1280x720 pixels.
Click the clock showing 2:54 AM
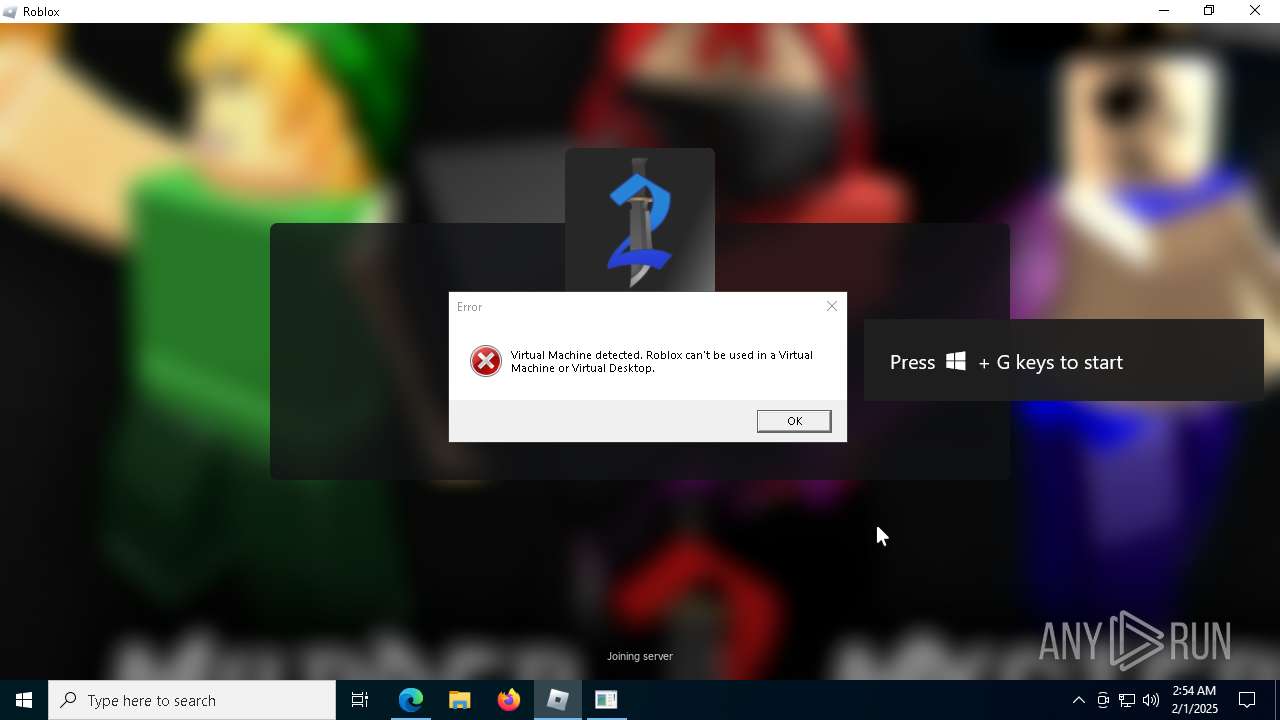coord(1195,700)
